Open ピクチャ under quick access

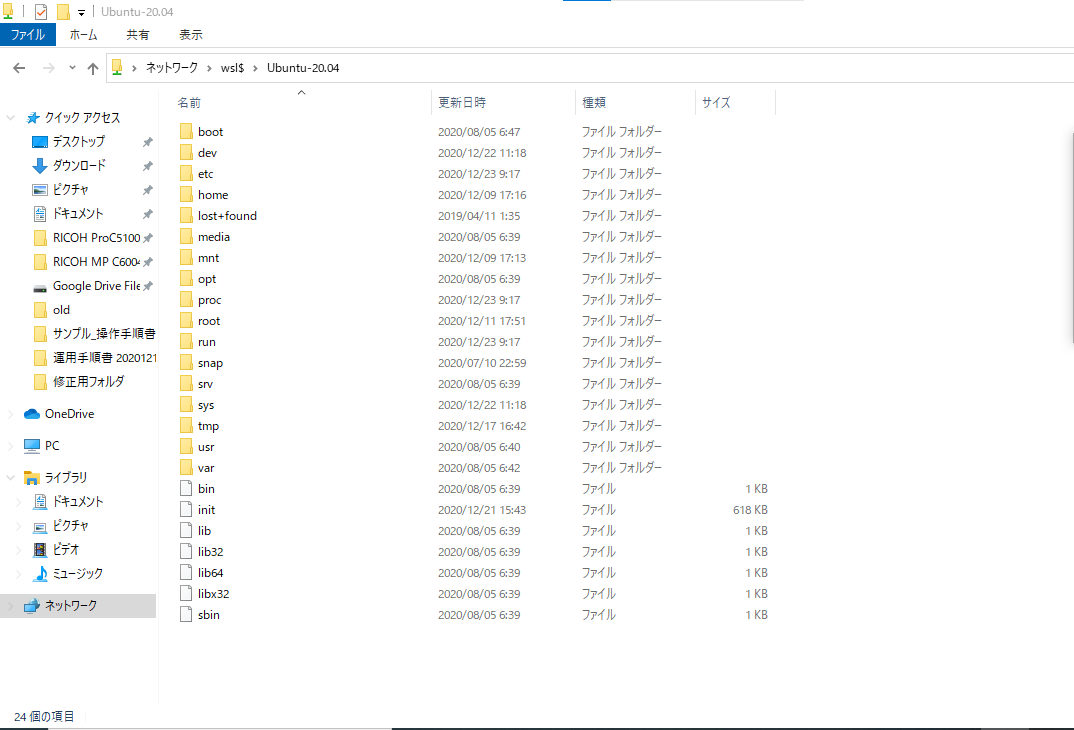coord(71,190)
